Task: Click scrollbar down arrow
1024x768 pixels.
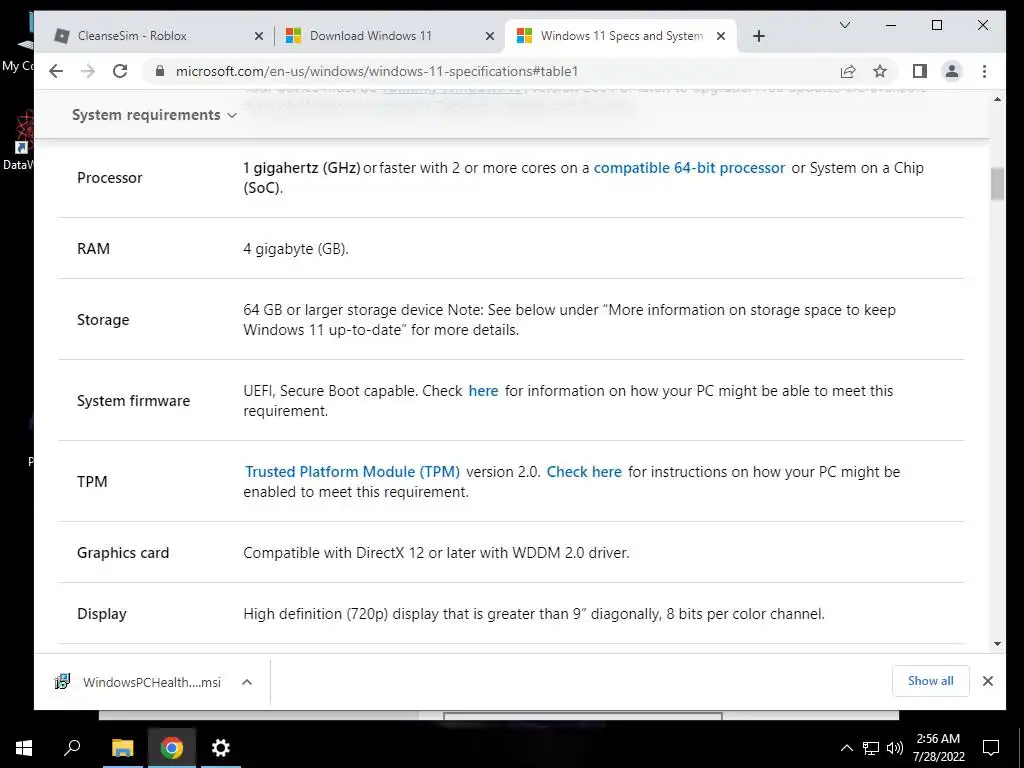Action: (997, 644)
